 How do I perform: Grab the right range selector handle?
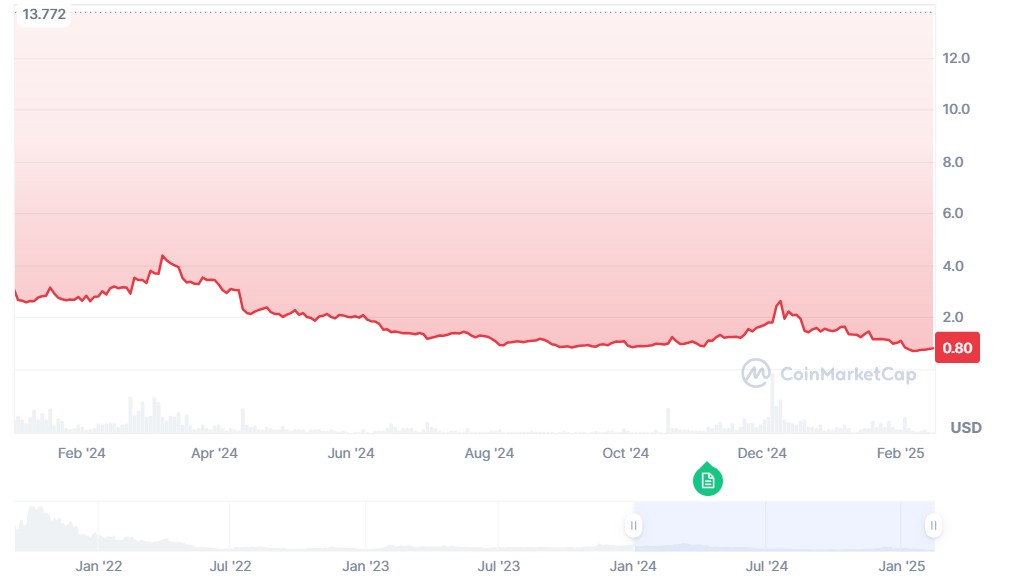[x=933, y=526]
